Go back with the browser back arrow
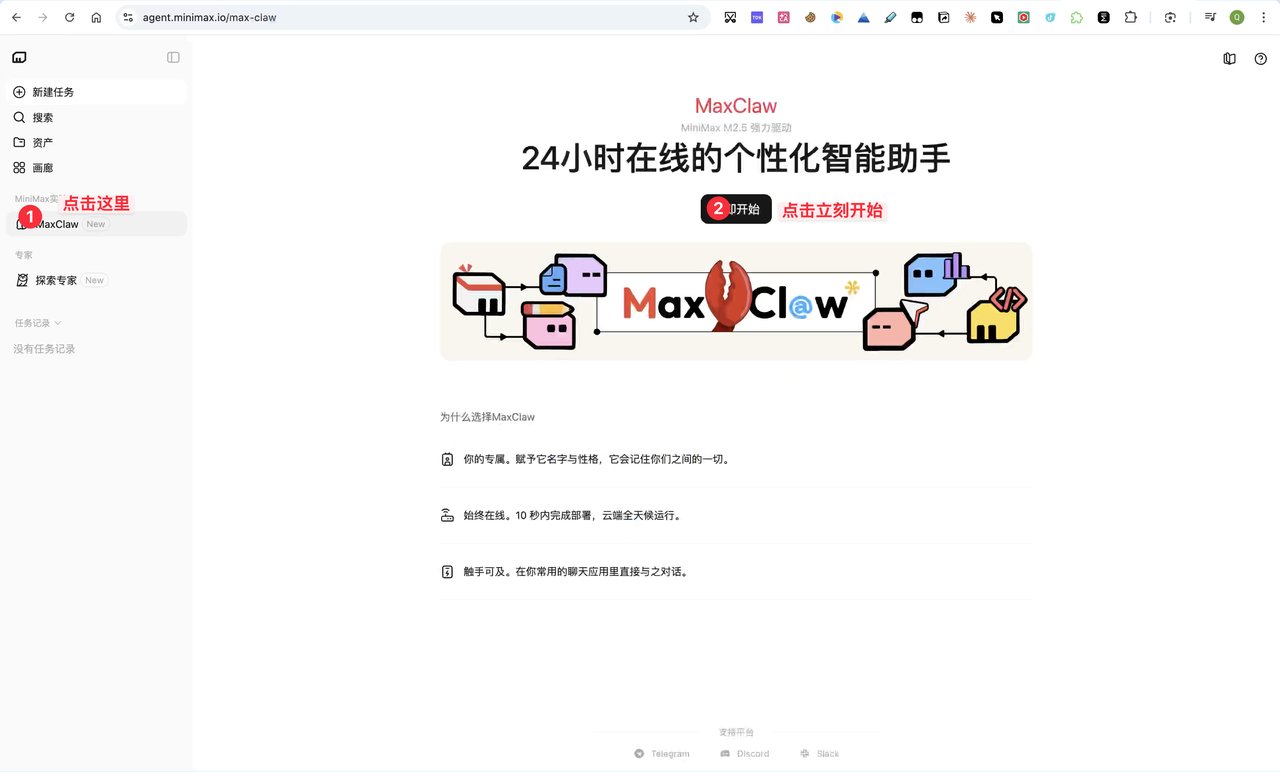Screen dimensions: 1280x772 click(16, 17)
